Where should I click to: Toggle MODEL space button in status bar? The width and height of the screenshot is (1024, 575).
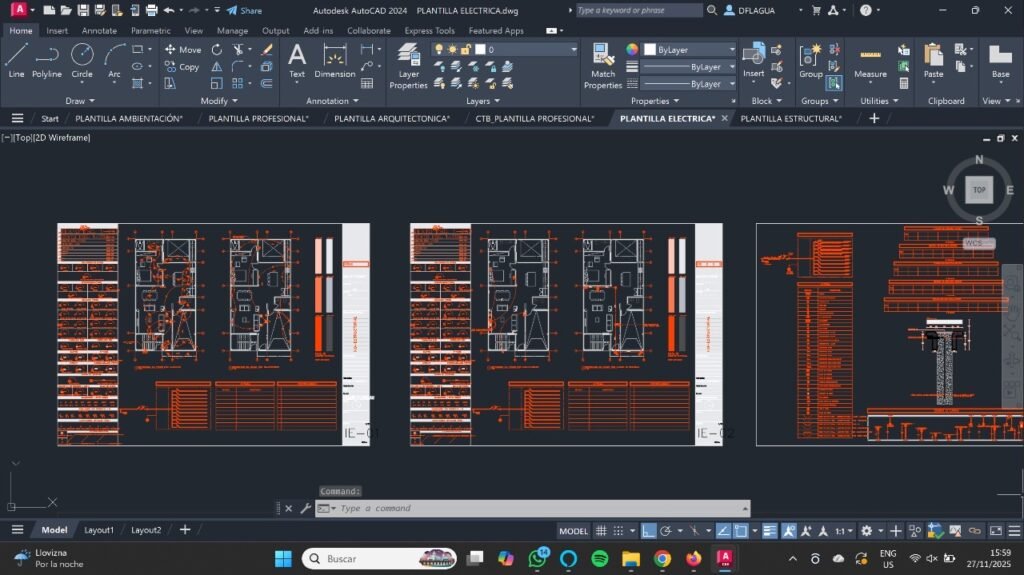click(573, 531)
